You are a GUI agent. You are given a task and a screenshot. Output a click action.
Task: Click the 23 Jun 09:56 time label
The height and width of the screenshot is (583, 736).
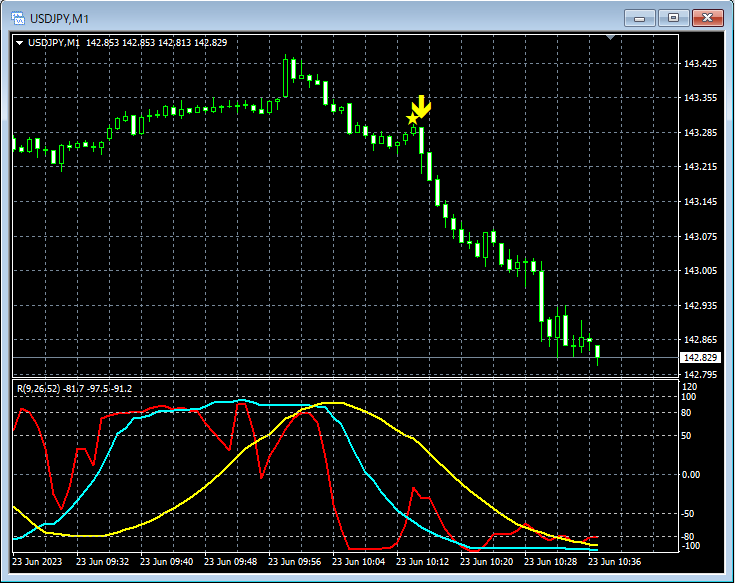(295, 561)
